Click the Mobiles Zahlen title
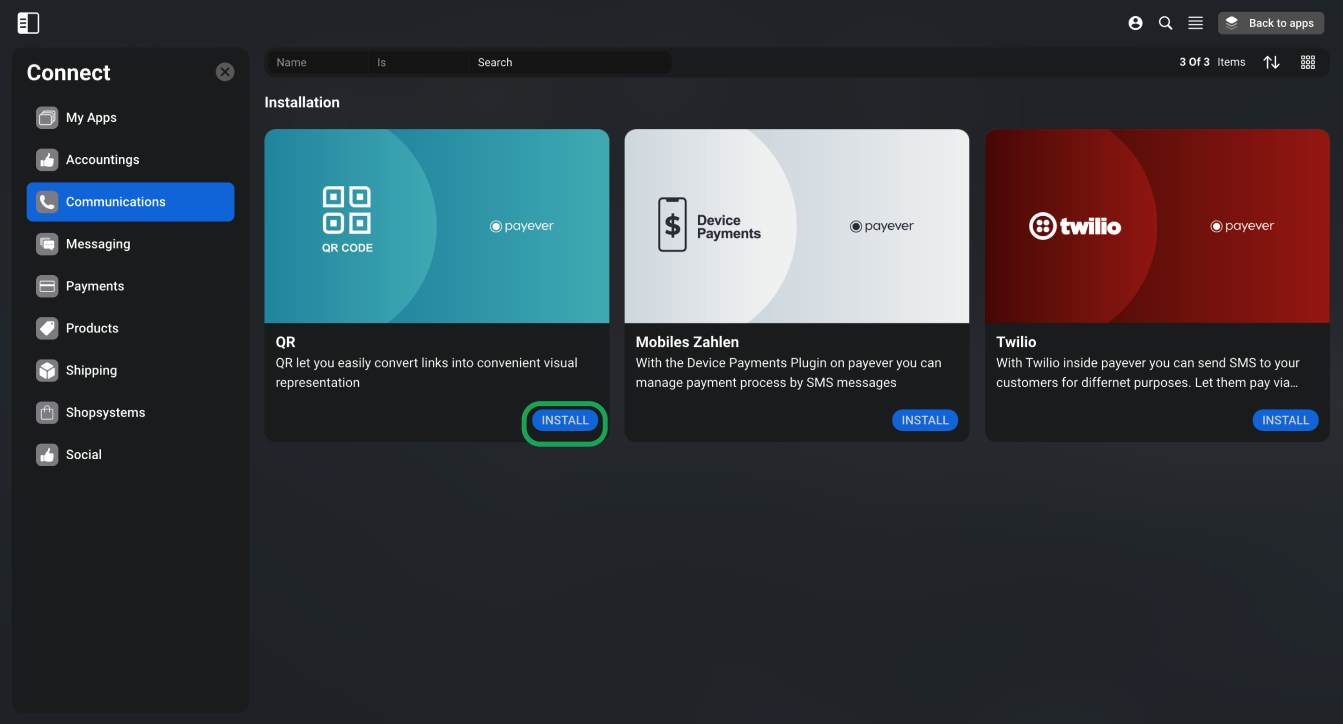The height and width of the screenshot is (724, 1343). tap(687, 342)
